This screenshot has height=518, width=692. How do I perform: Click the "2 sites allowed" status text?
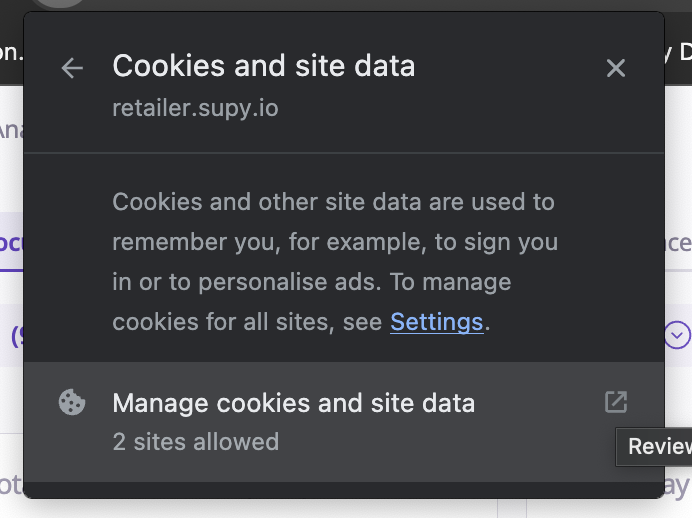pyautogui.click(x=195, y=441)
